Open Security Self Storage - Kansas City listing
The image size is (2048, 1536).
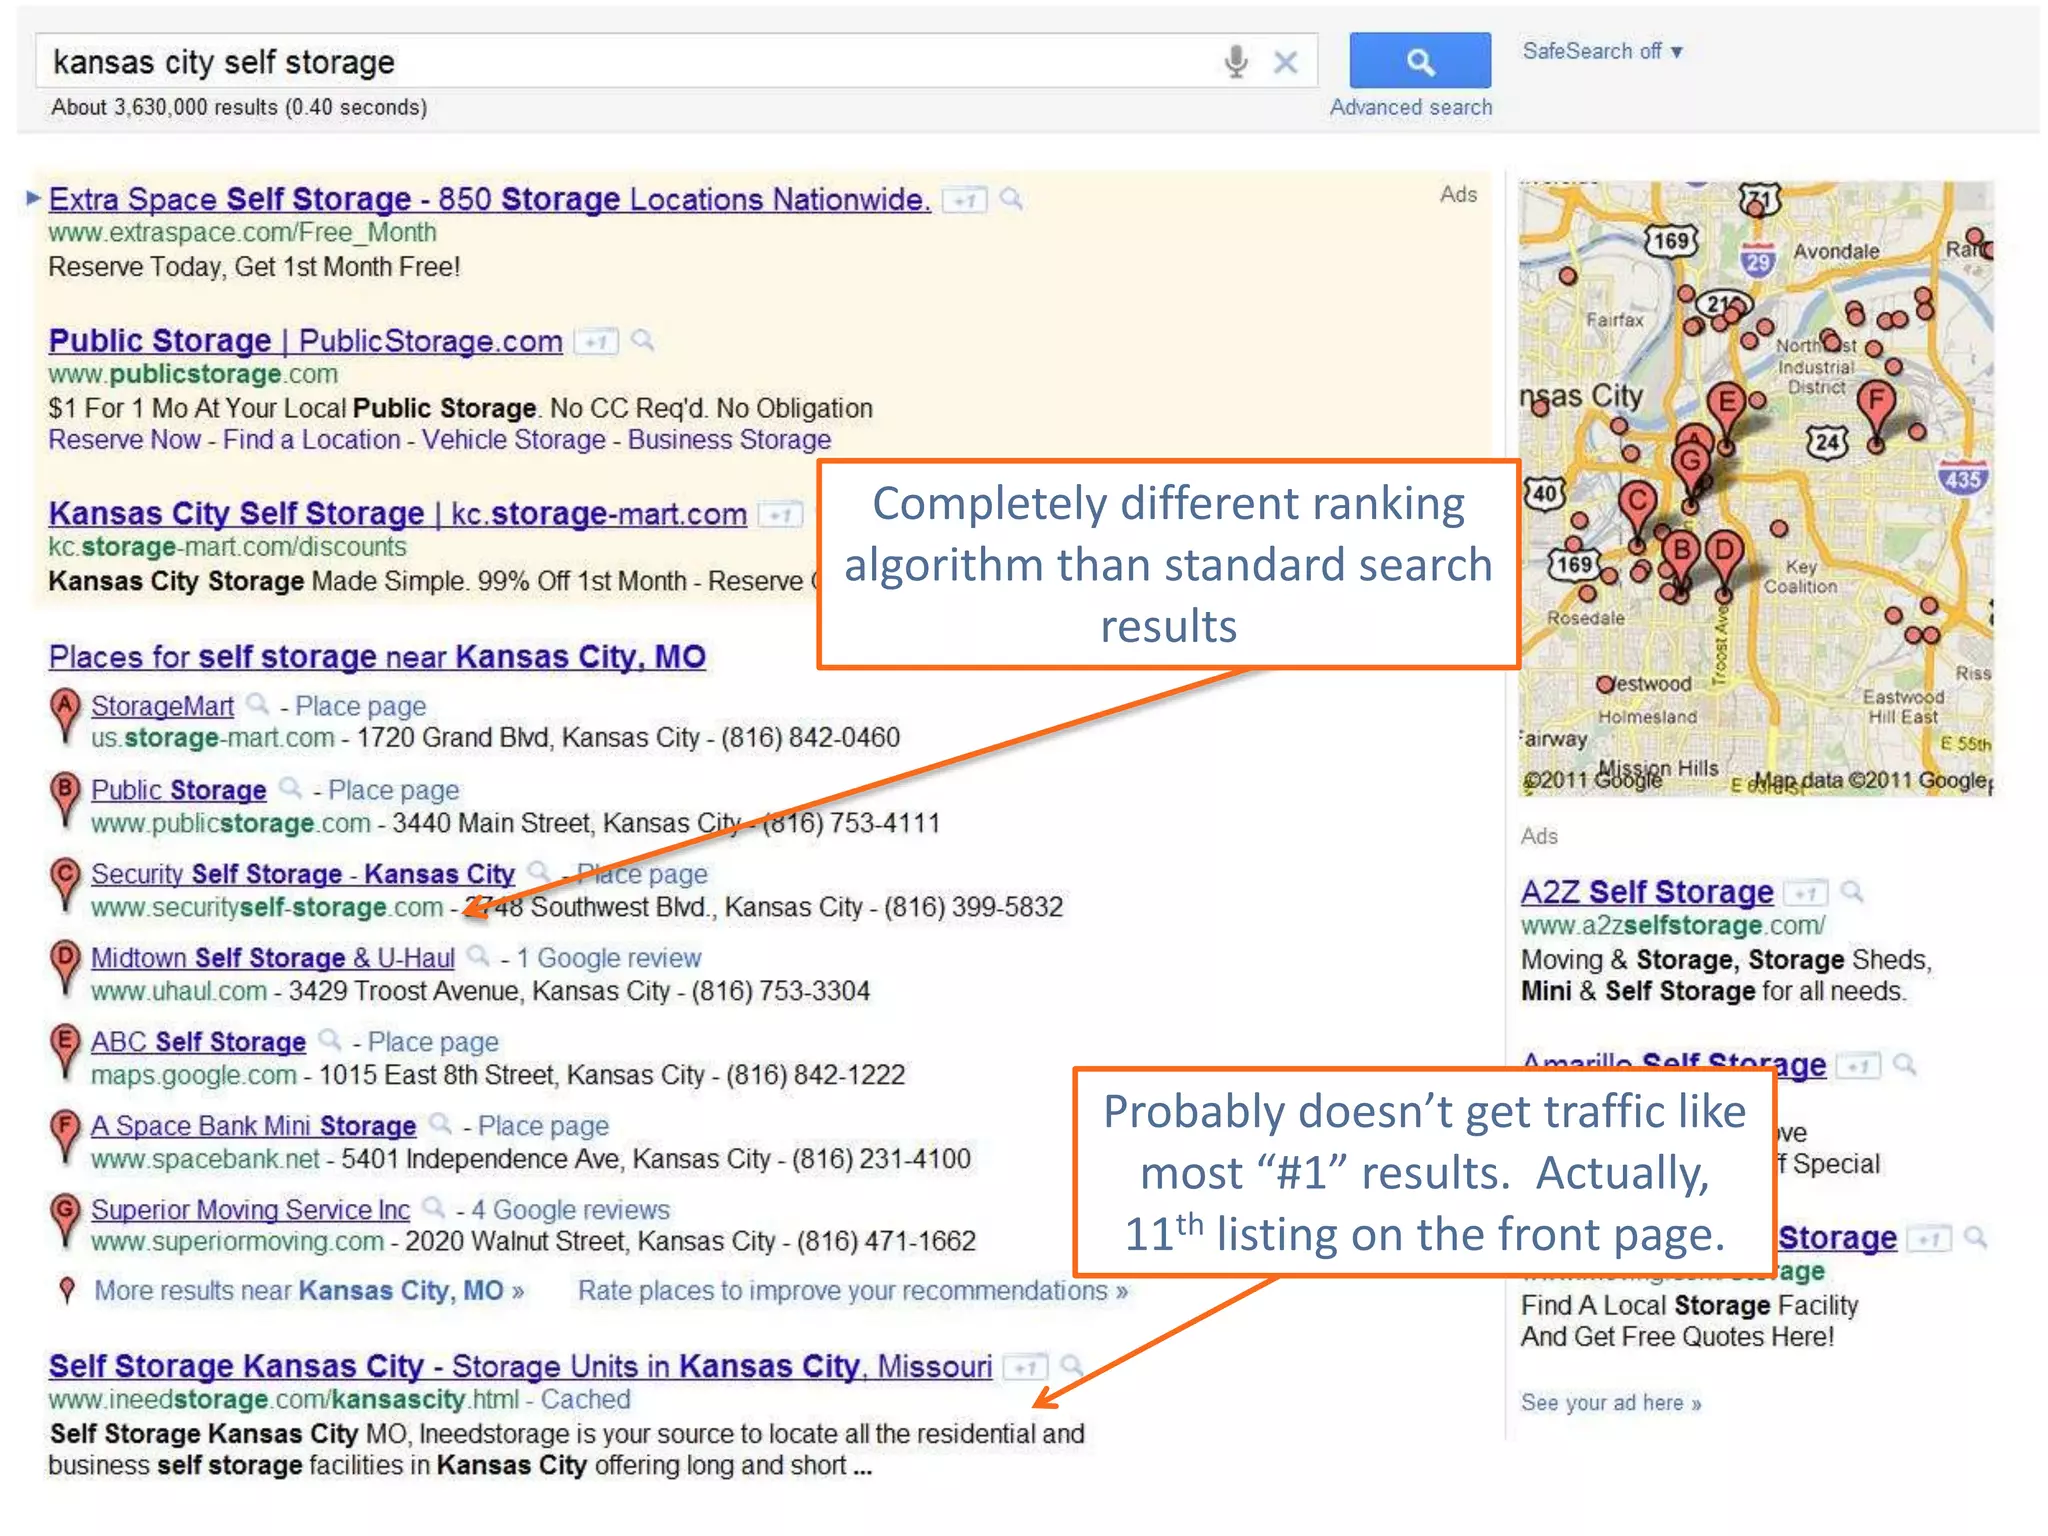click(x=302, y=874)
